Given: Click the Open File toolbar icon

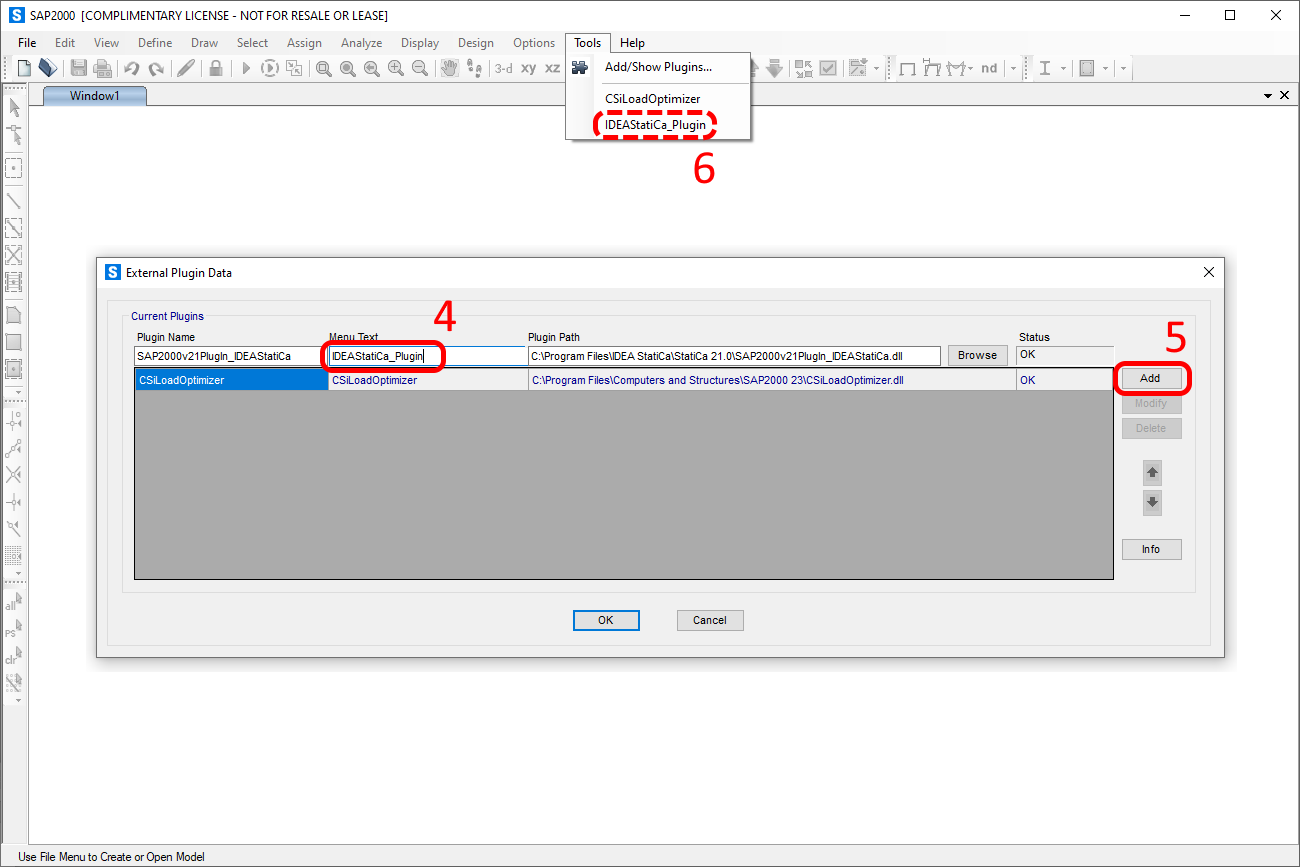Looking at the screenshot, I should [x=48, y=68].
